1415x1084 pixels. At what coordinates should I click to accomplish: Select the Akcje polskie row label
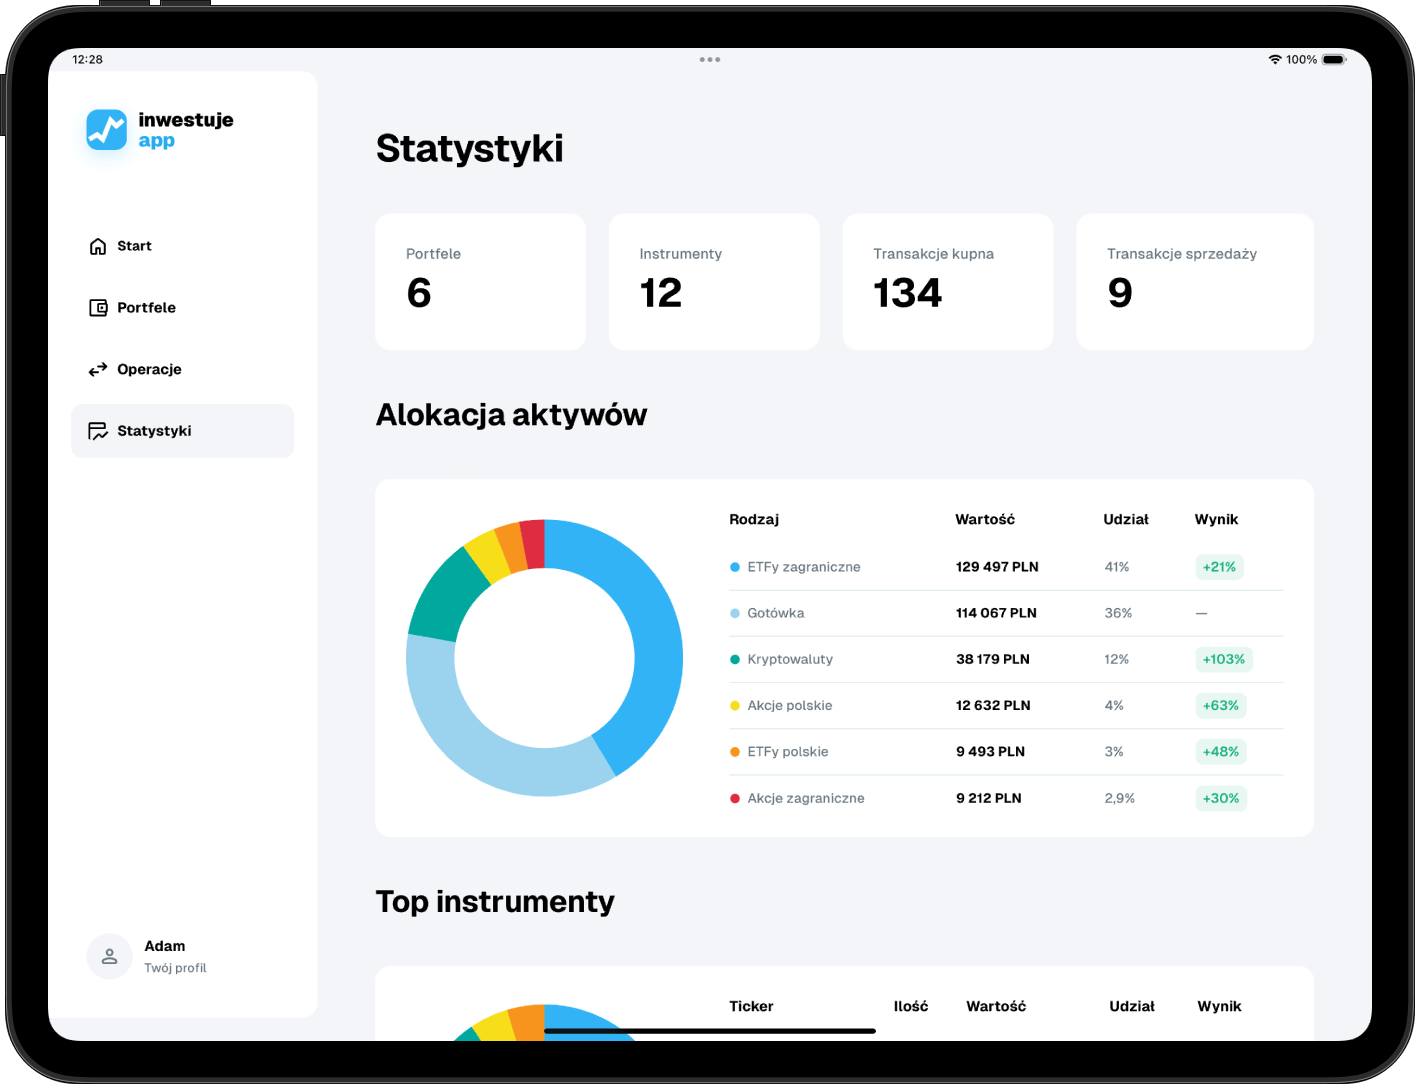tap(790, 706)
